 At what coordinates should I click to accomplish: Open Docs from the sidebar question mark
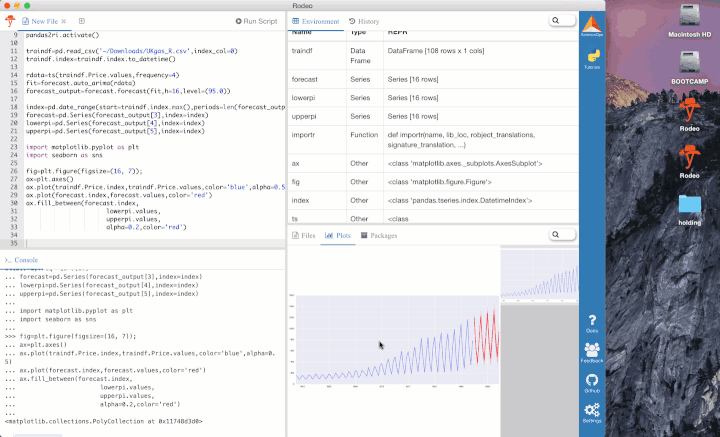click(x=592, y=324)
